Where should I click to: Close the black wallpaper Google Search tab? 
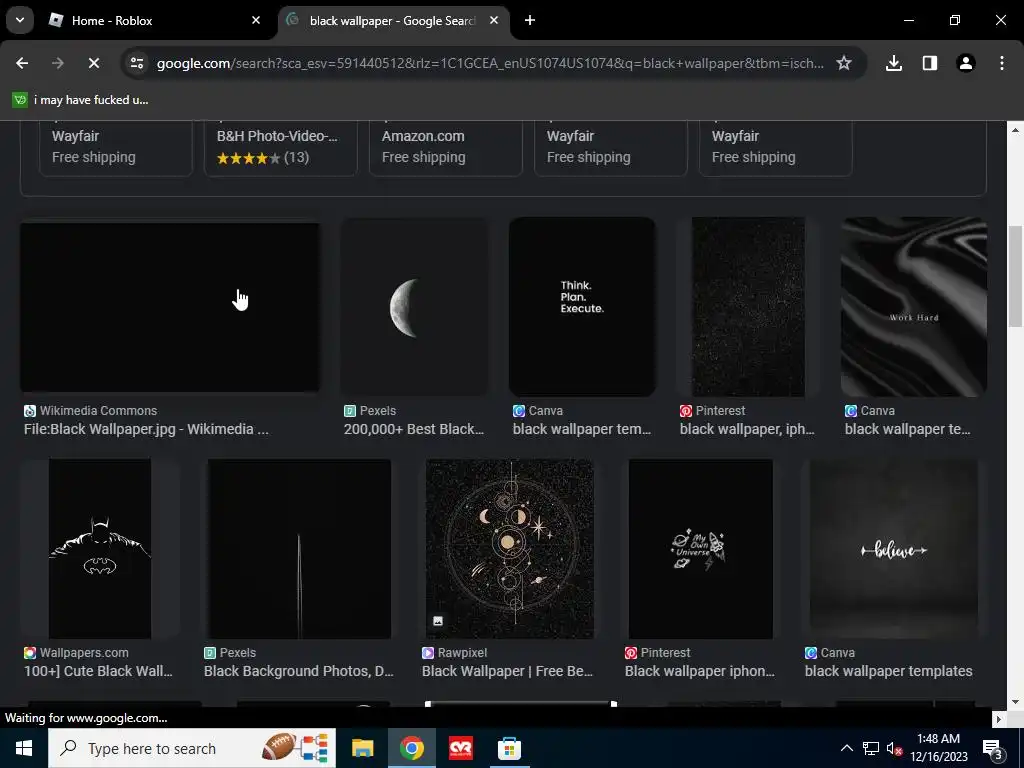(494, 20)
